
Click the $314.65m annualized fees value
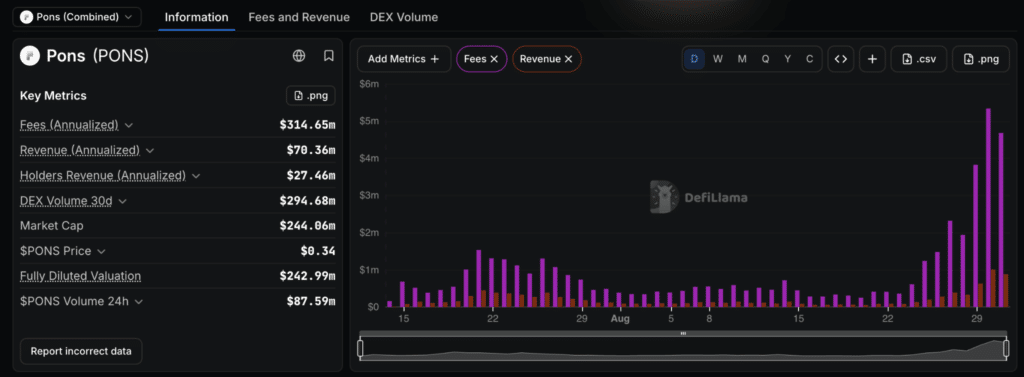click(308, 125)
